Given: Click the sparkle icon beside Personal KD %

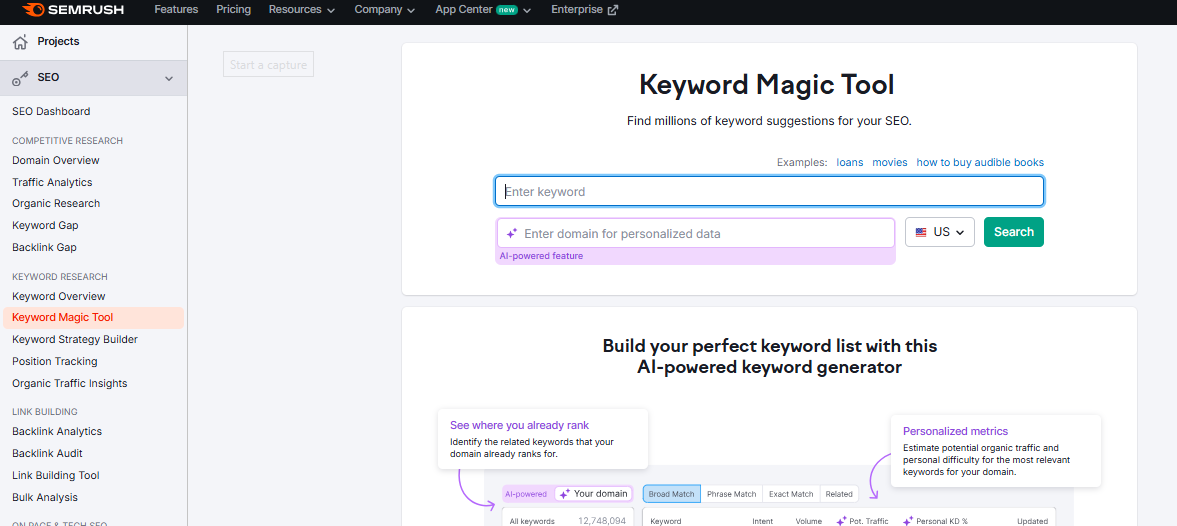Looking at the screenshot, I should pos(908,521).
